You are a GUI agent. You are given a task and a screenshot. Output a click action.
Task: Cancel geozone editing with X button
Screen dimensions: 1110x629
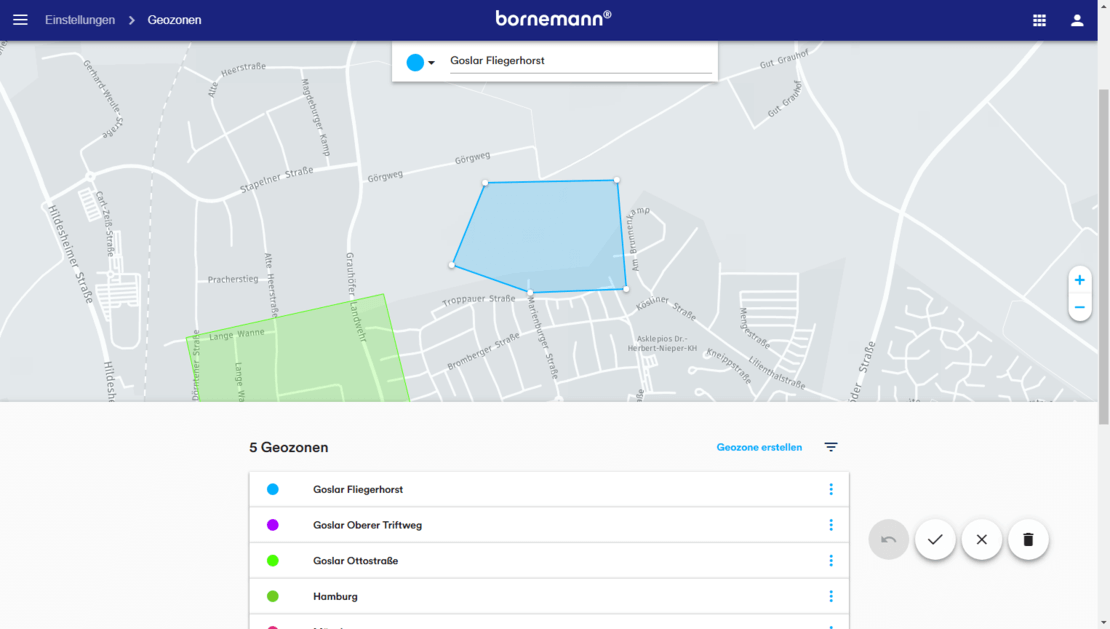pyautogui.click(x=982, y=539)
